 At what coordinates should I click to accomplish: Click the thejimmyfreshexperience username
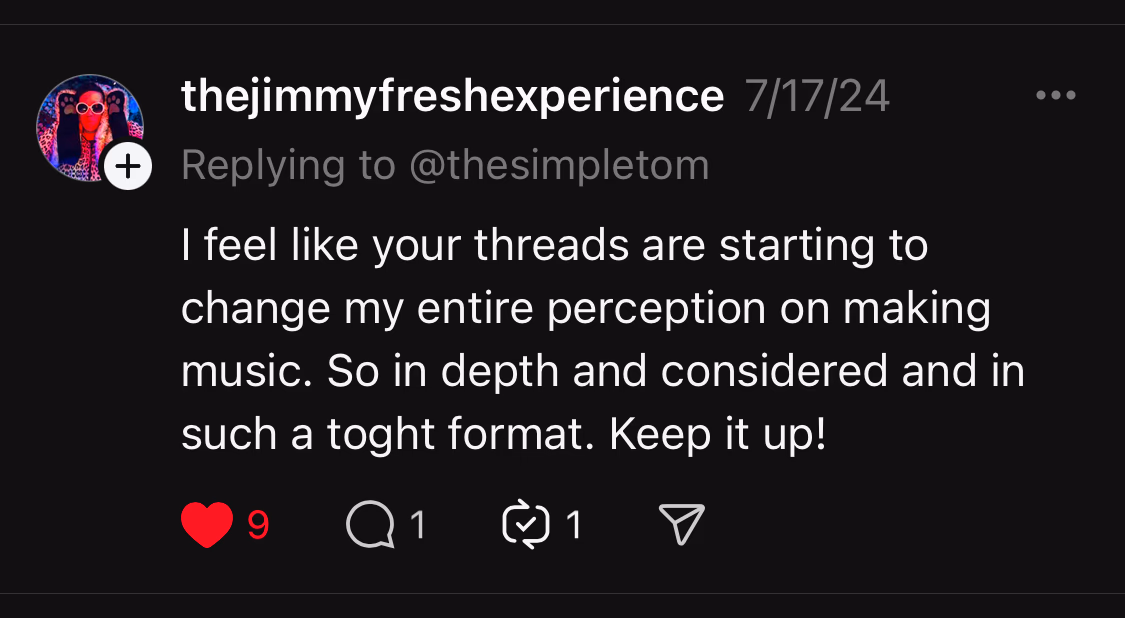[452, 97]
